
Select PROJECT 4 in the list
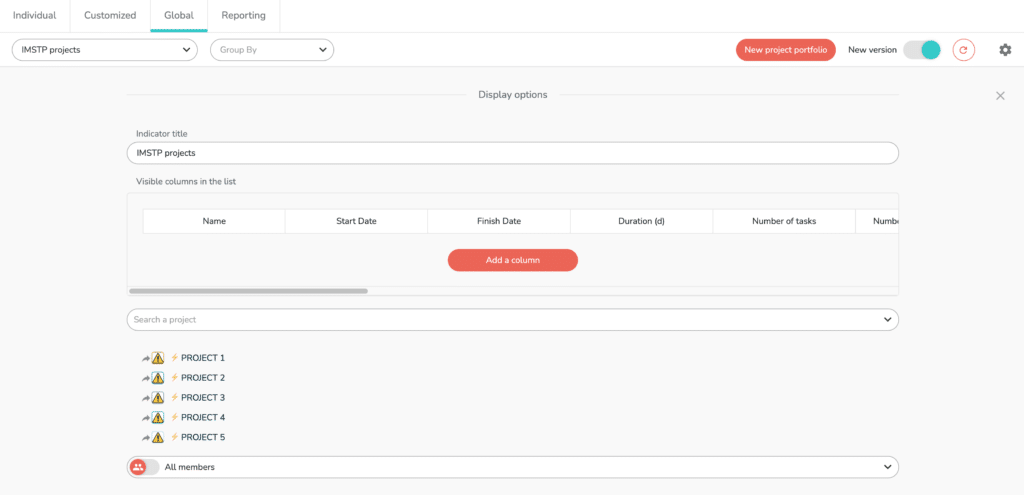pyautogui.click(x=203, y=417)
